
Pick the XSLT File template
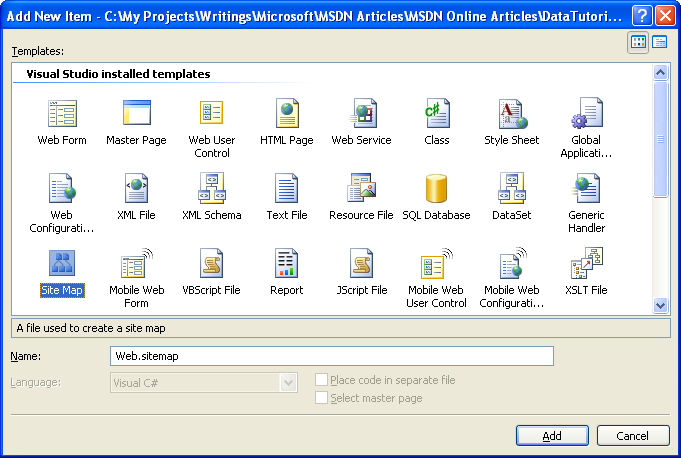pos(586,272)
